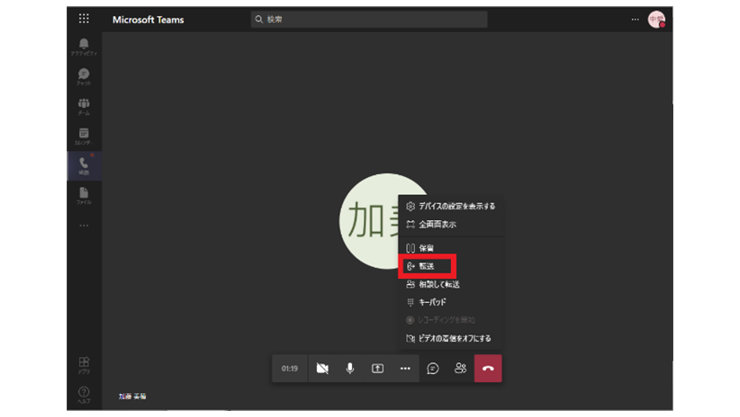The height and width of the screenshot is (417, 740).
Task: Open the Help question mark icon
Action: point(84,394)
